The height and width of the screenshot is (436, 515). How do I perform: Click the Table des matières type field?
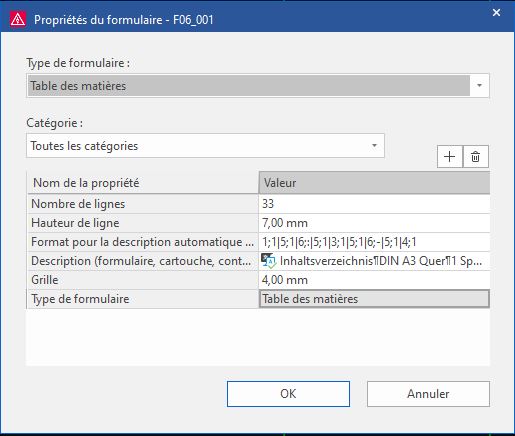tap(258, 86)
